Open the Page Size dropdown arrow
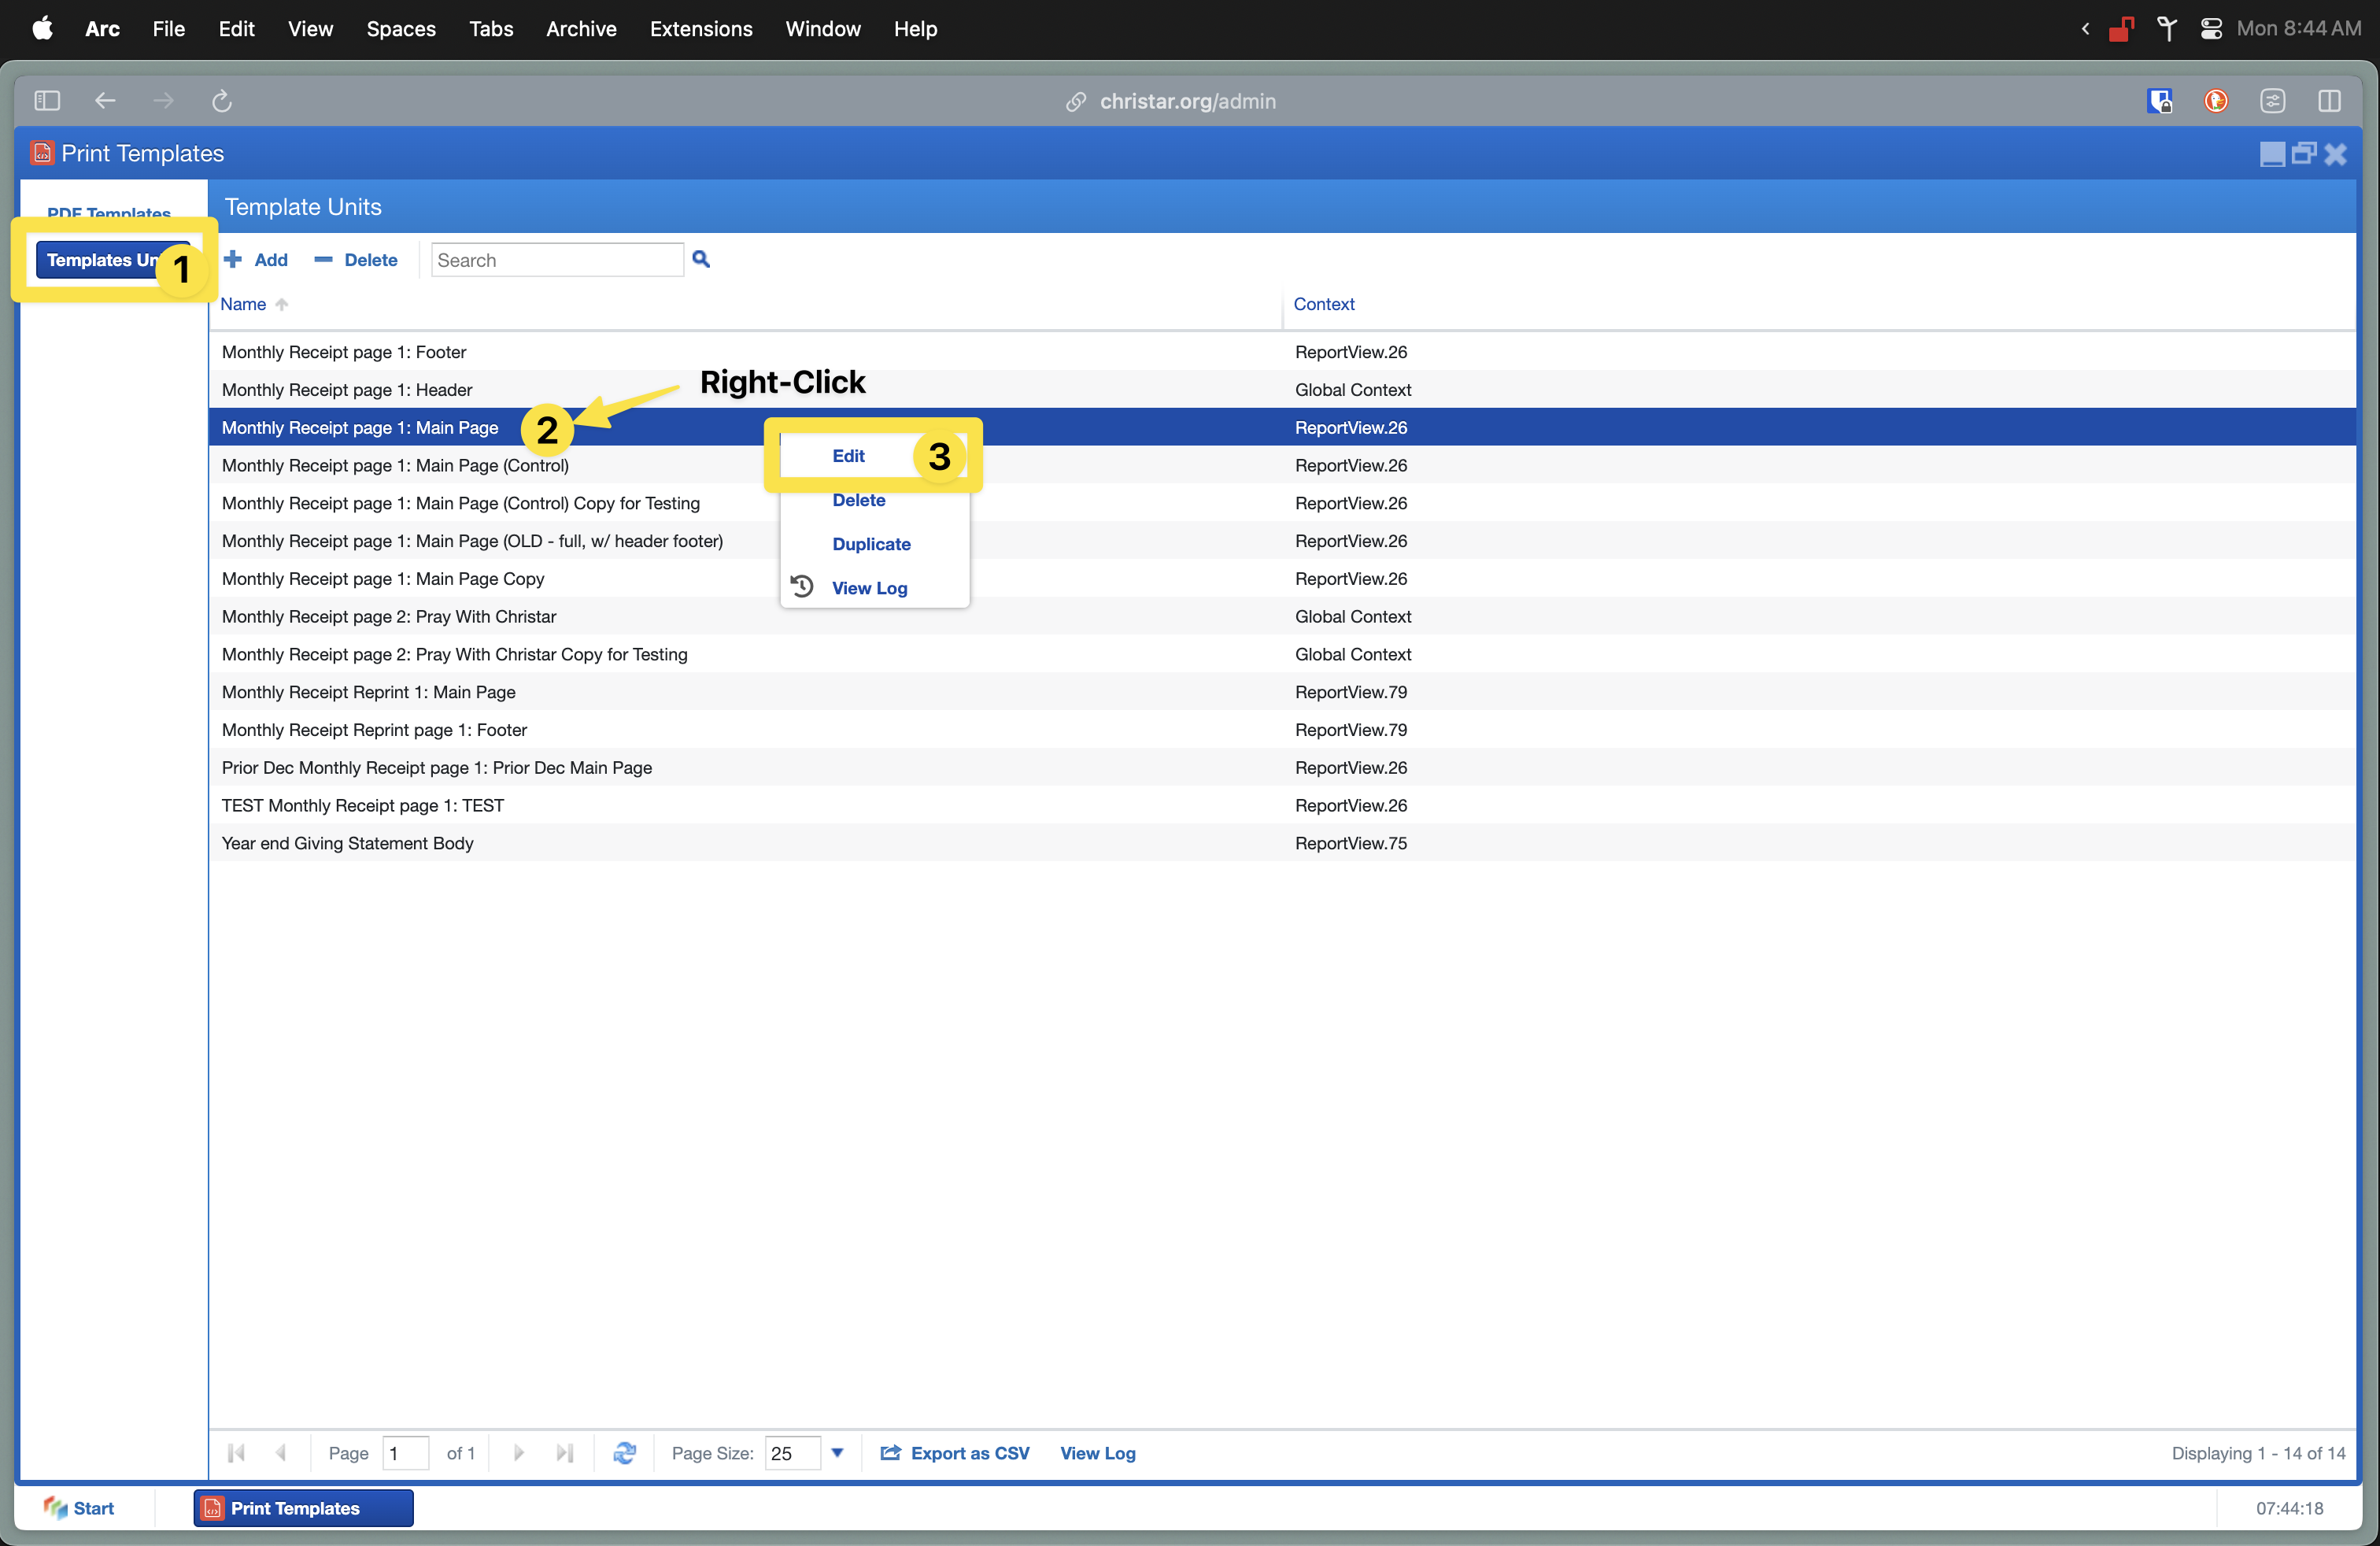2380x1546 pixels. [x=837, y=1453]
